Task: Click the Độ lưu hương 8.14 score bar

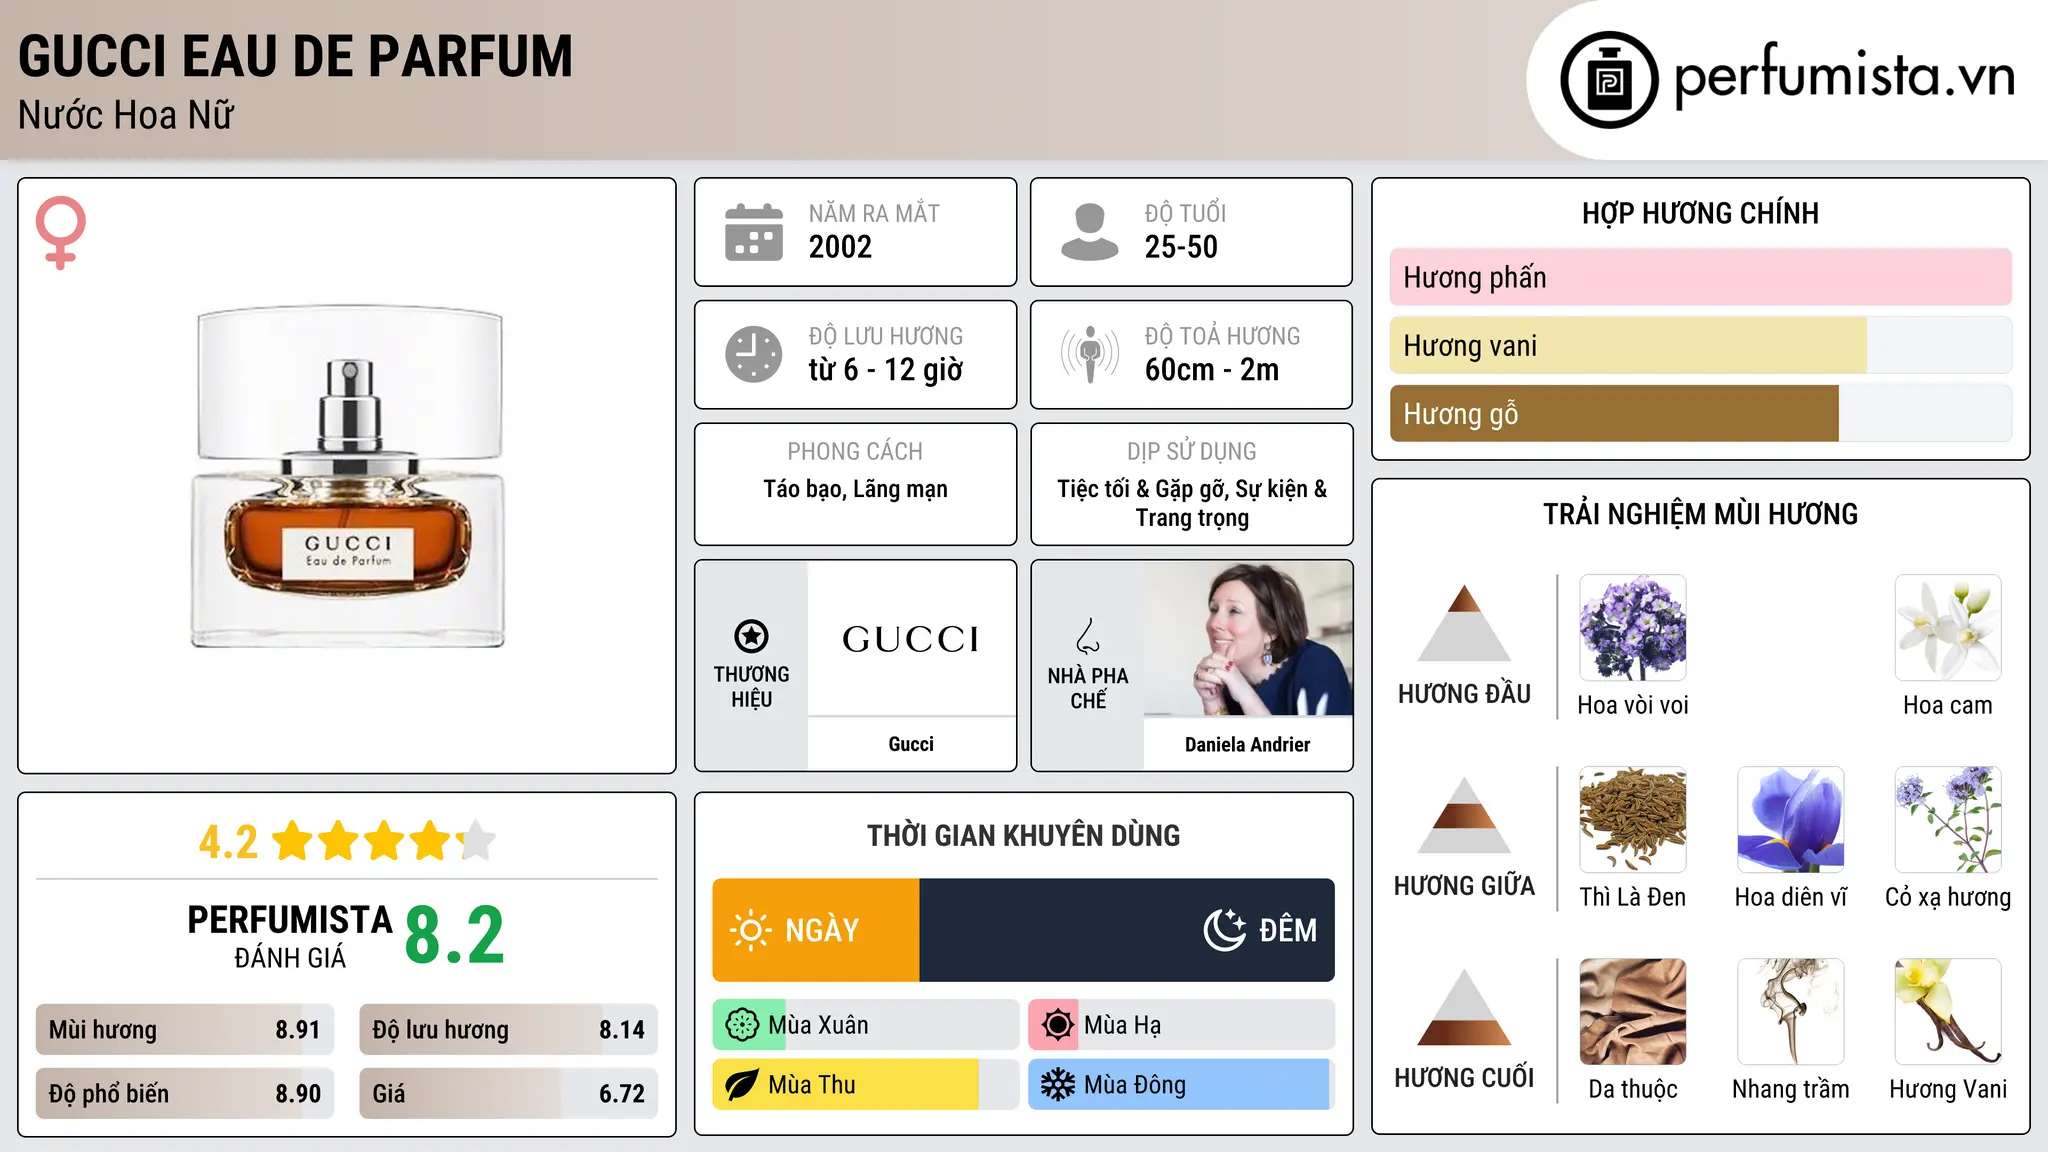Action: click(x=509, y=1030)
